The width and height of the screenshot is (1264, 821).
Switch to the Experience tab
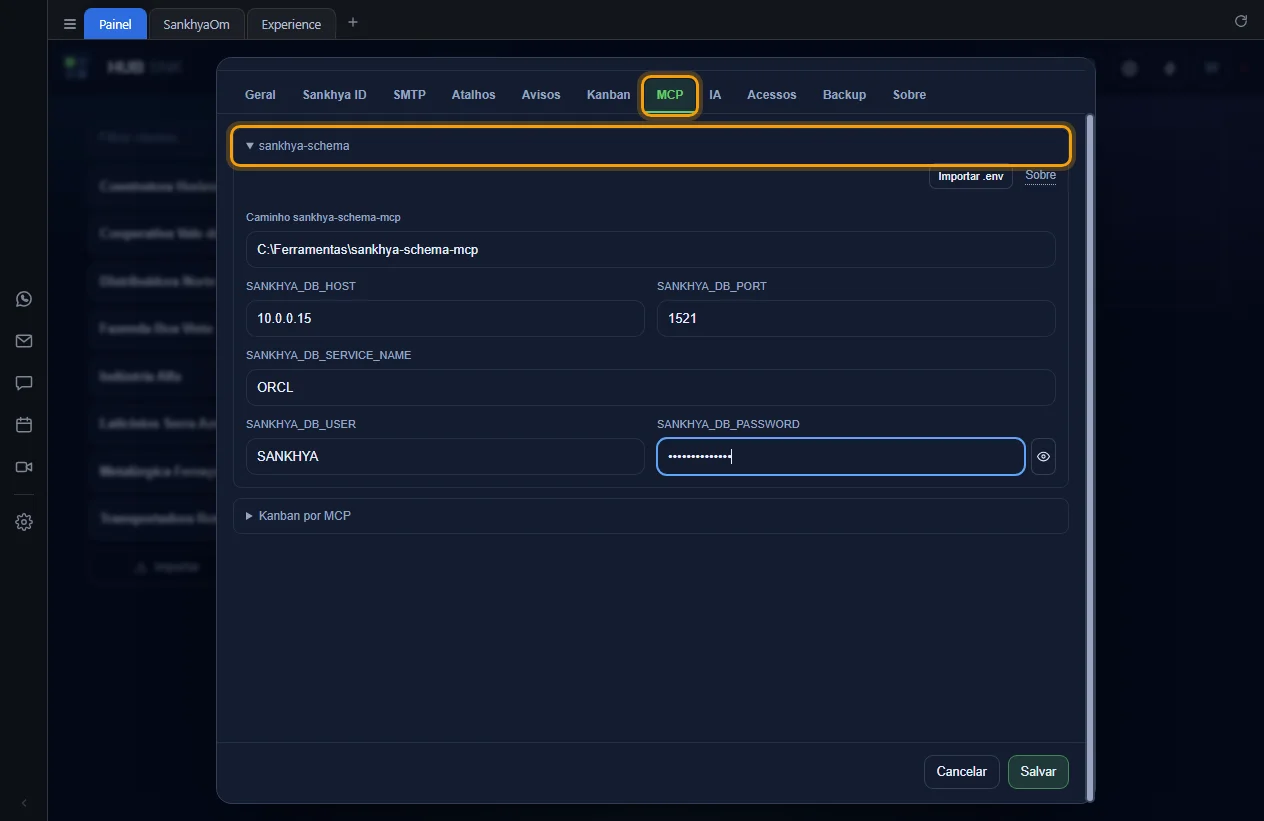pos(291,24)
